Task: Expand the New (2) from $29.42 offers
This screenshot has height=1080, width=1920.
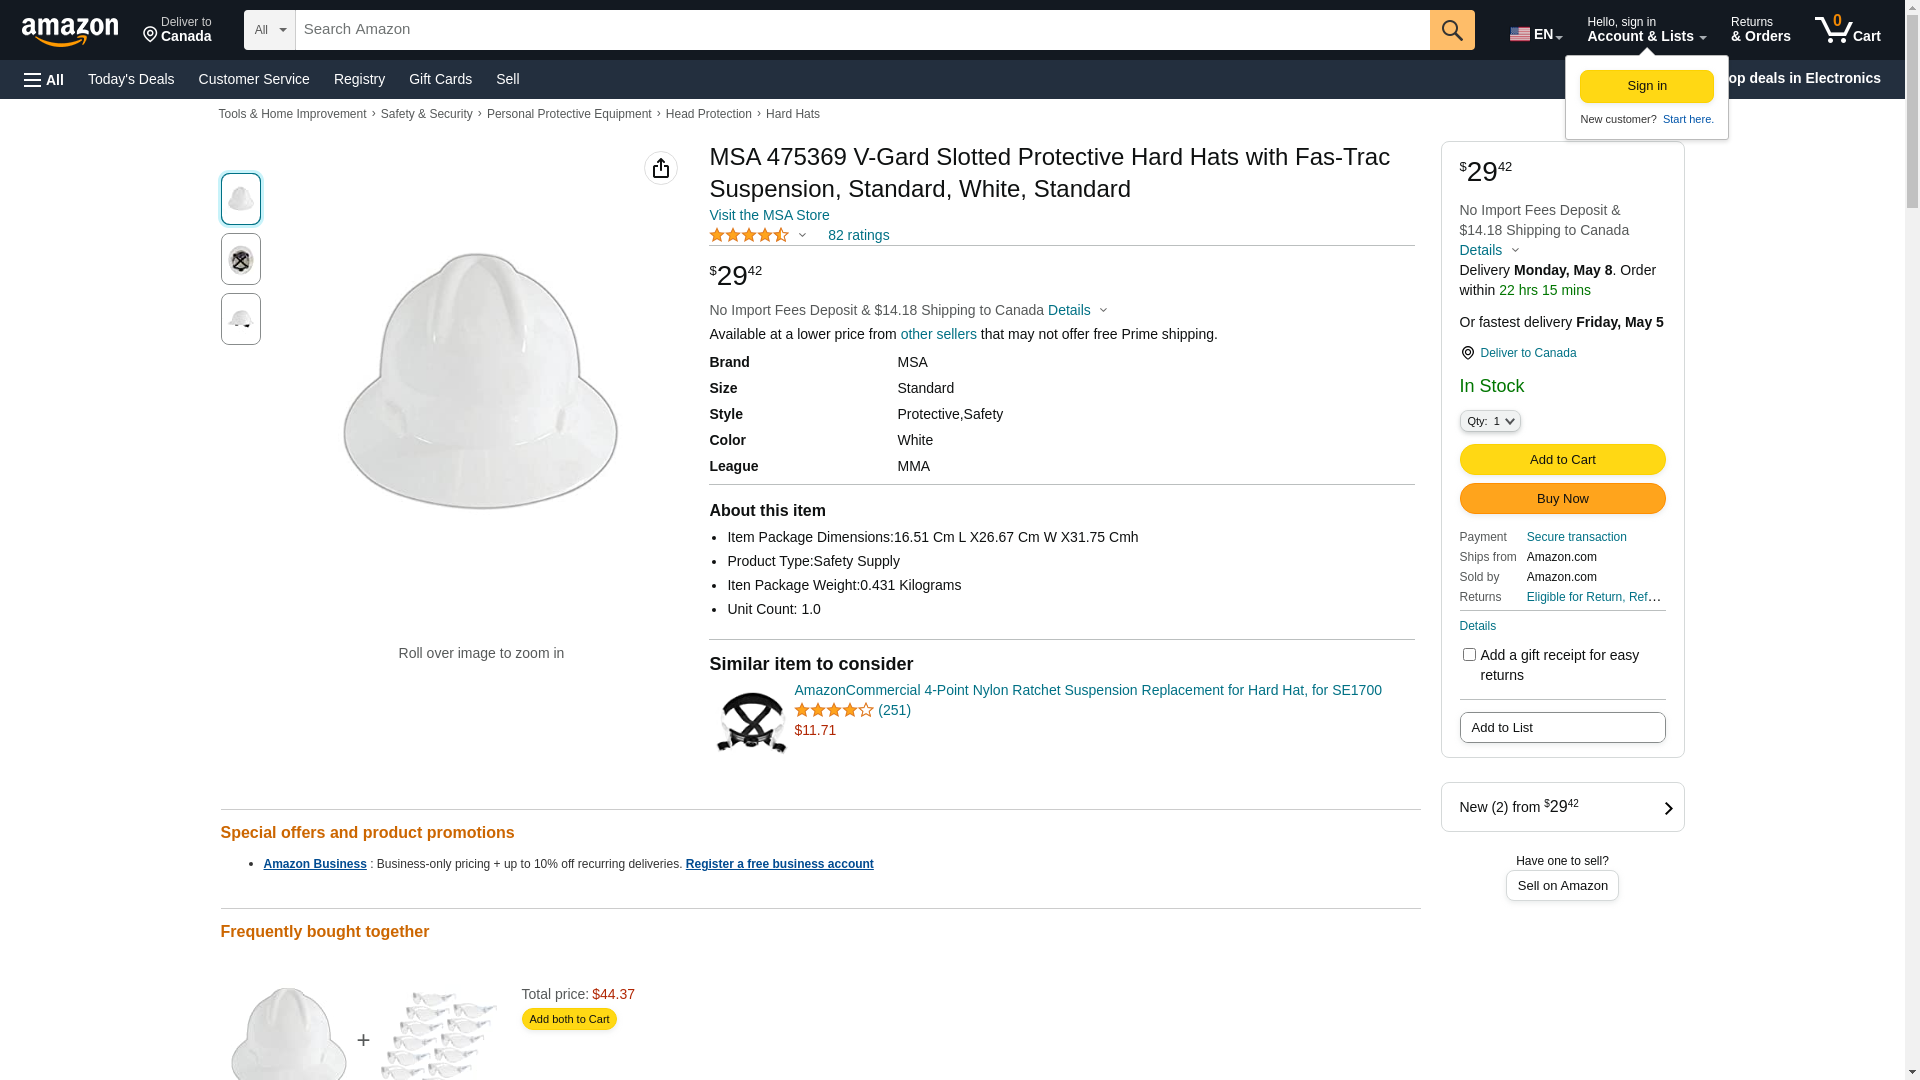Action: tap(1562, 807)
